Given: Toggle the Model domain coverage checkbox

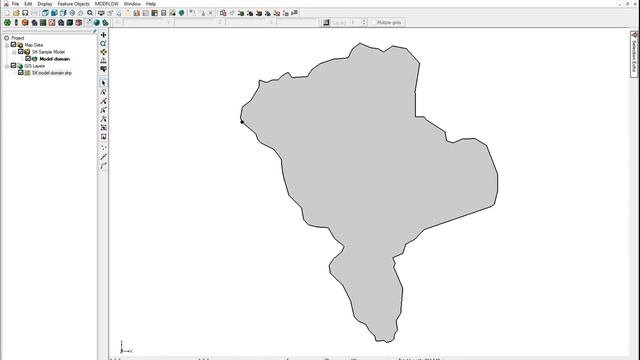Looking at the screenshot, I should (x=28, y=59).
